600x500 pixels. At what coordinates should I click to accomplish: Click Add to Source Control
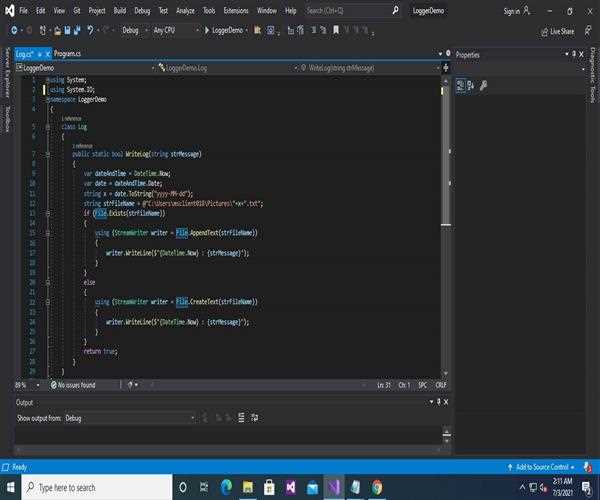pyautogui.click(x=542, y=467)
